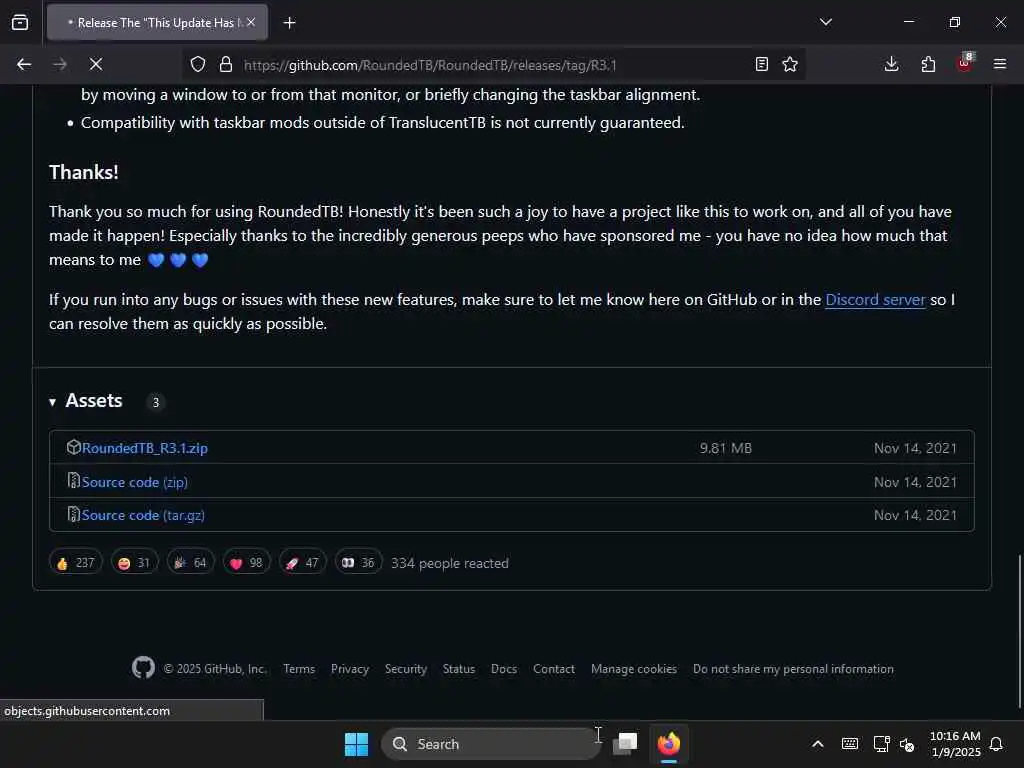Open Task View on the taskbar
Screen dimensions: 1024x768
coord(625,743)
